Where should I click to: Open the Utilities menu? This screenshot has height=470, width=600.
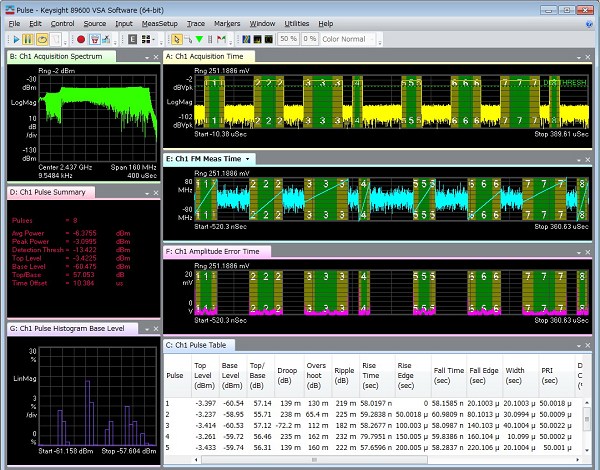[297, 22]
